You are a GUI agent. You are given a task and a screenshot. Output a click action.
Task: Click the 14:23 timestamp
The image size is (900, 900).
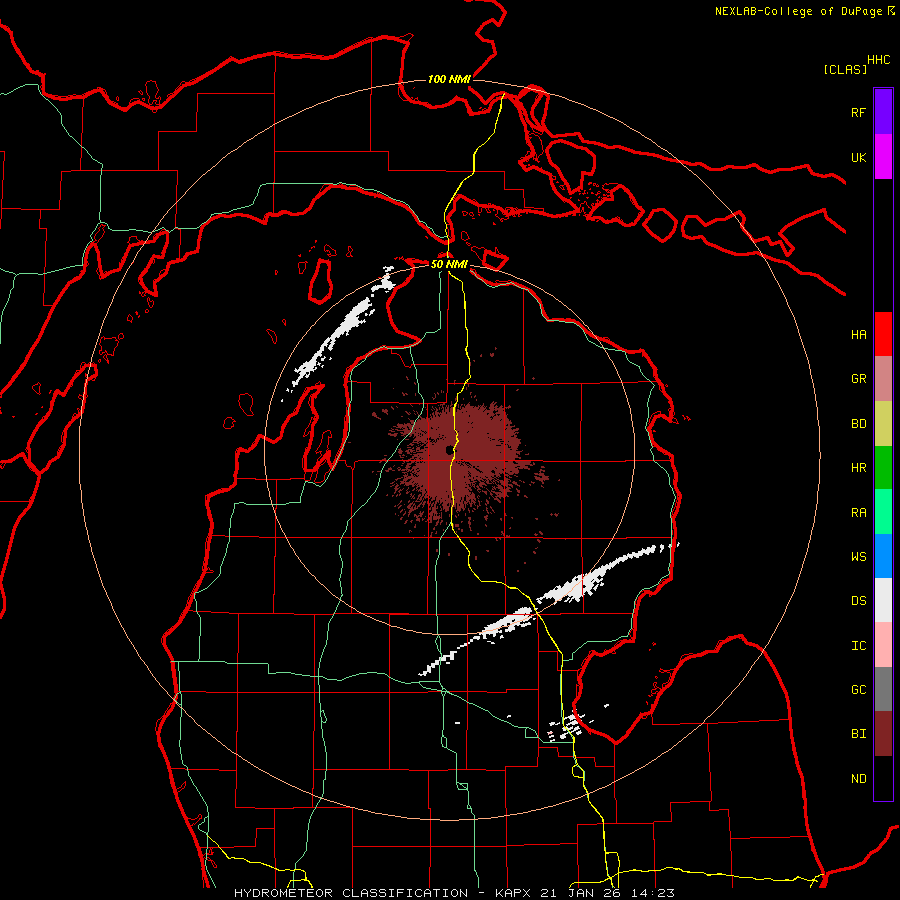tap(652, 893)
